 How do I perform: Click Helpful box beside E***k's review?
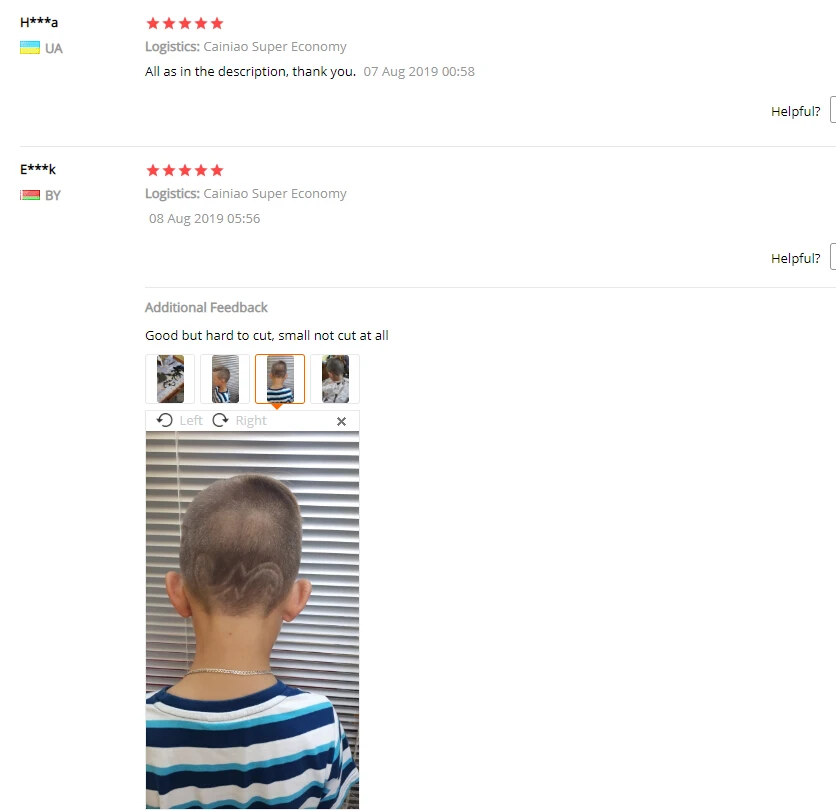pyautogui.click(x=833, y=257)
